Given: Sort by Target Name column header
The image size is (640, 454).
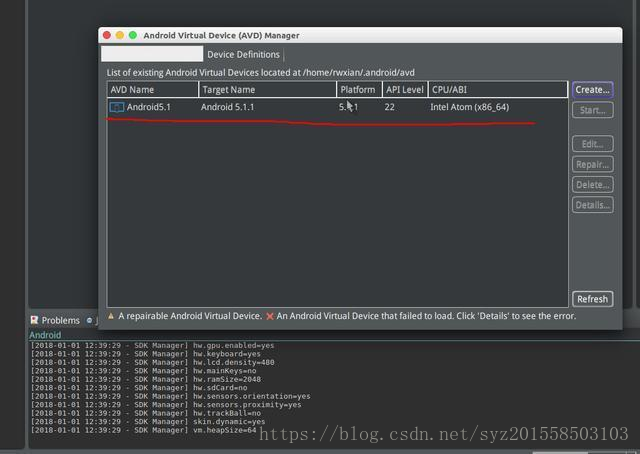Looking at the screenshot, I should click(268, 90).
